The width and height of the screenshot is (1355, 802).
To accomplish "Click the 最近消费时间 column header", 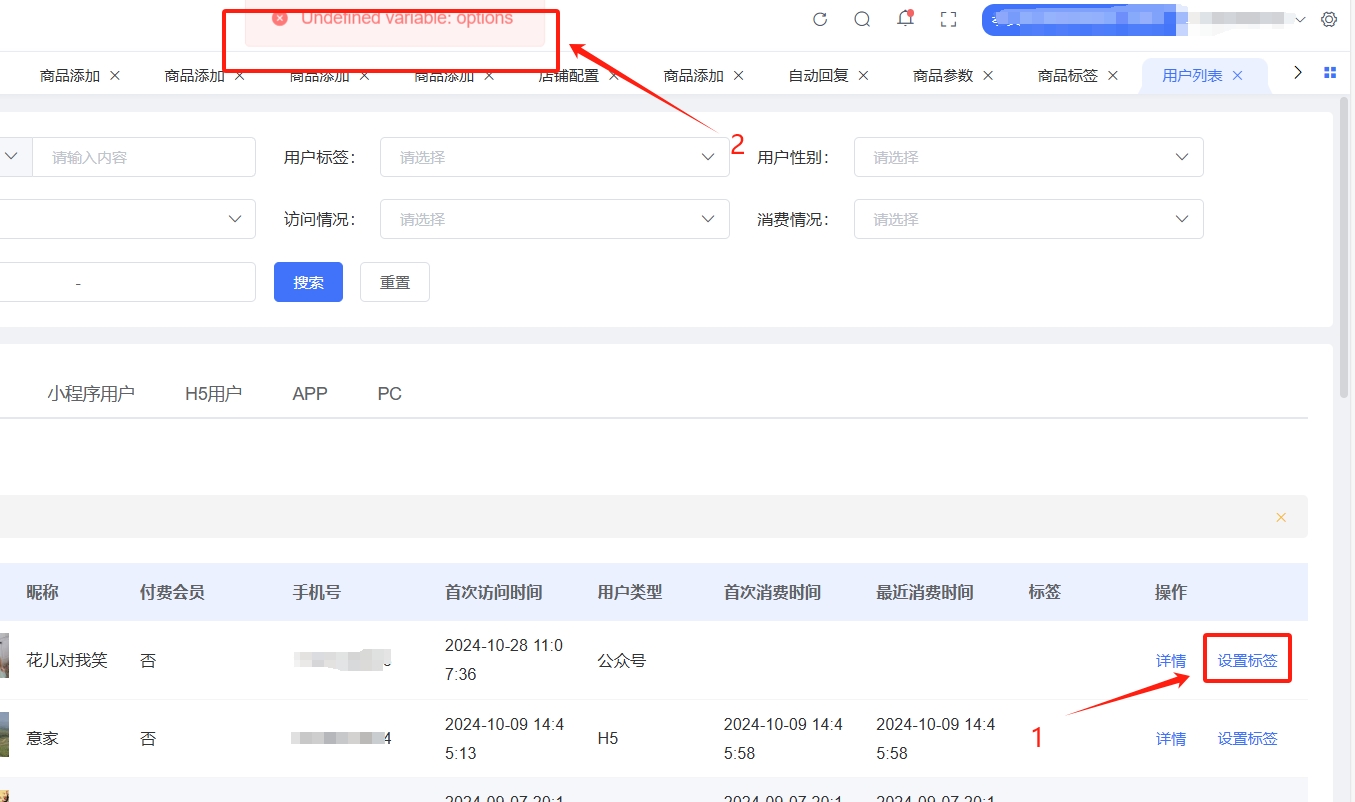I will [924, 592].
